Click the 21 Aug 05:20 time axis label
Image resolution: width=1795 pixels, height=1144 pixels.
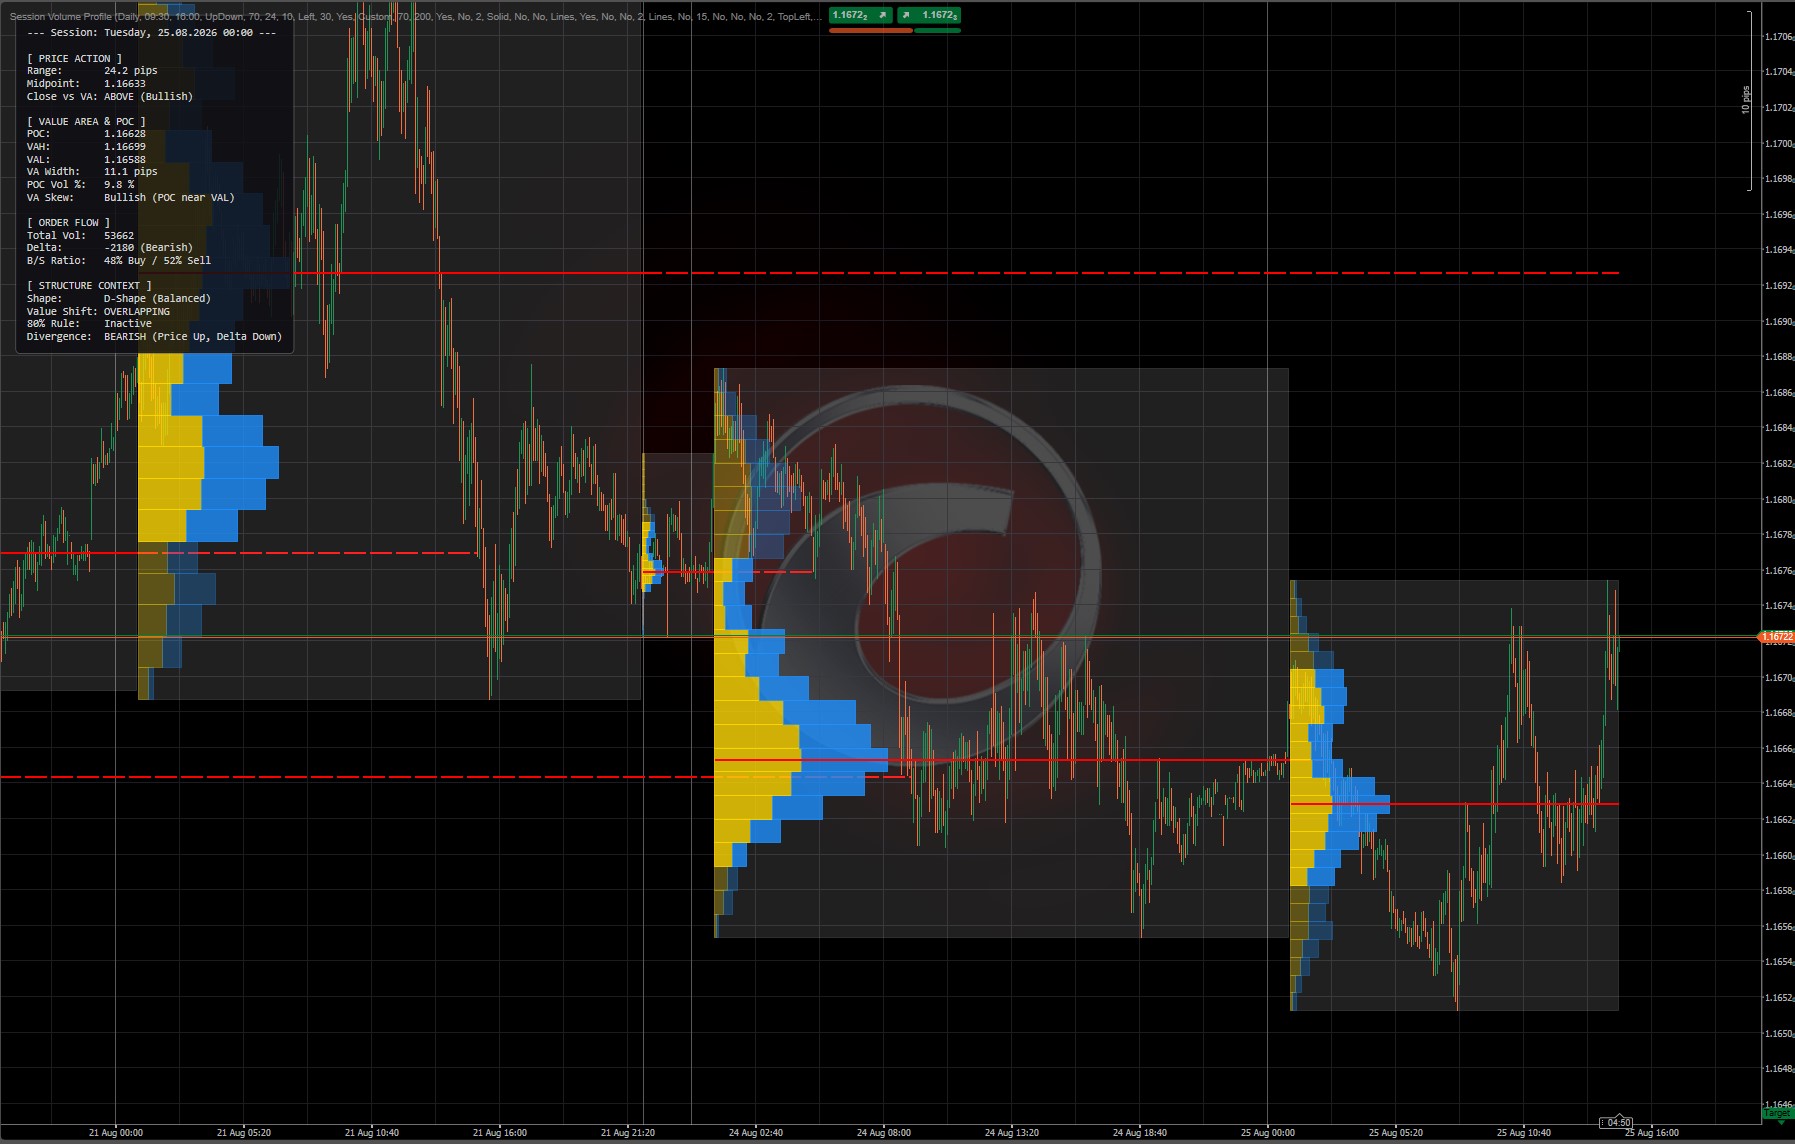click(x=244, y=1133)
